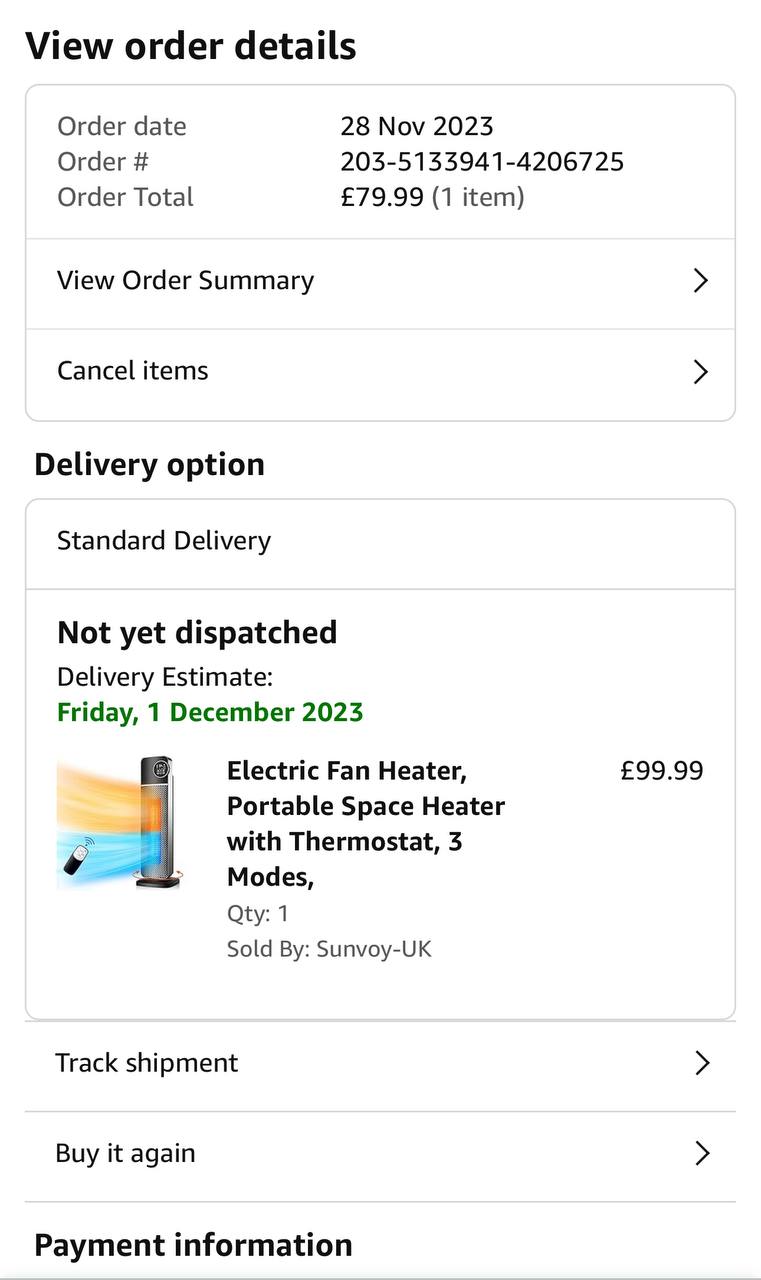Click the Not yet dispatched status

pos(197,633)
